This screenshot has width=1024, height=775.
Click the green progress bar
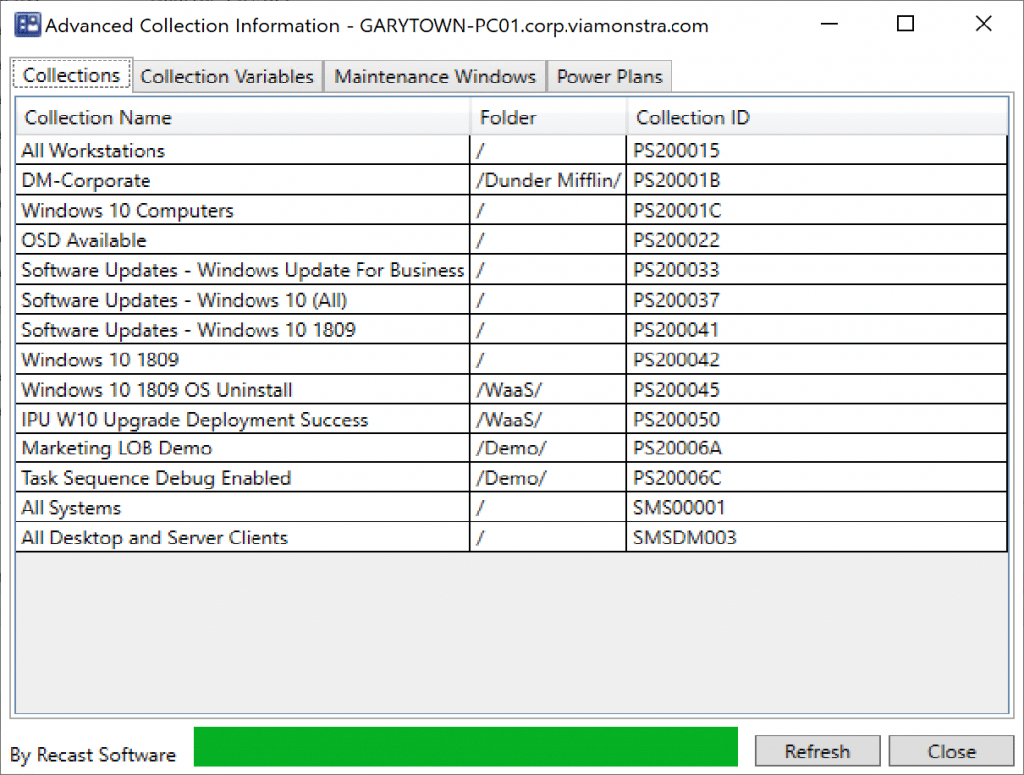point(465,746)
